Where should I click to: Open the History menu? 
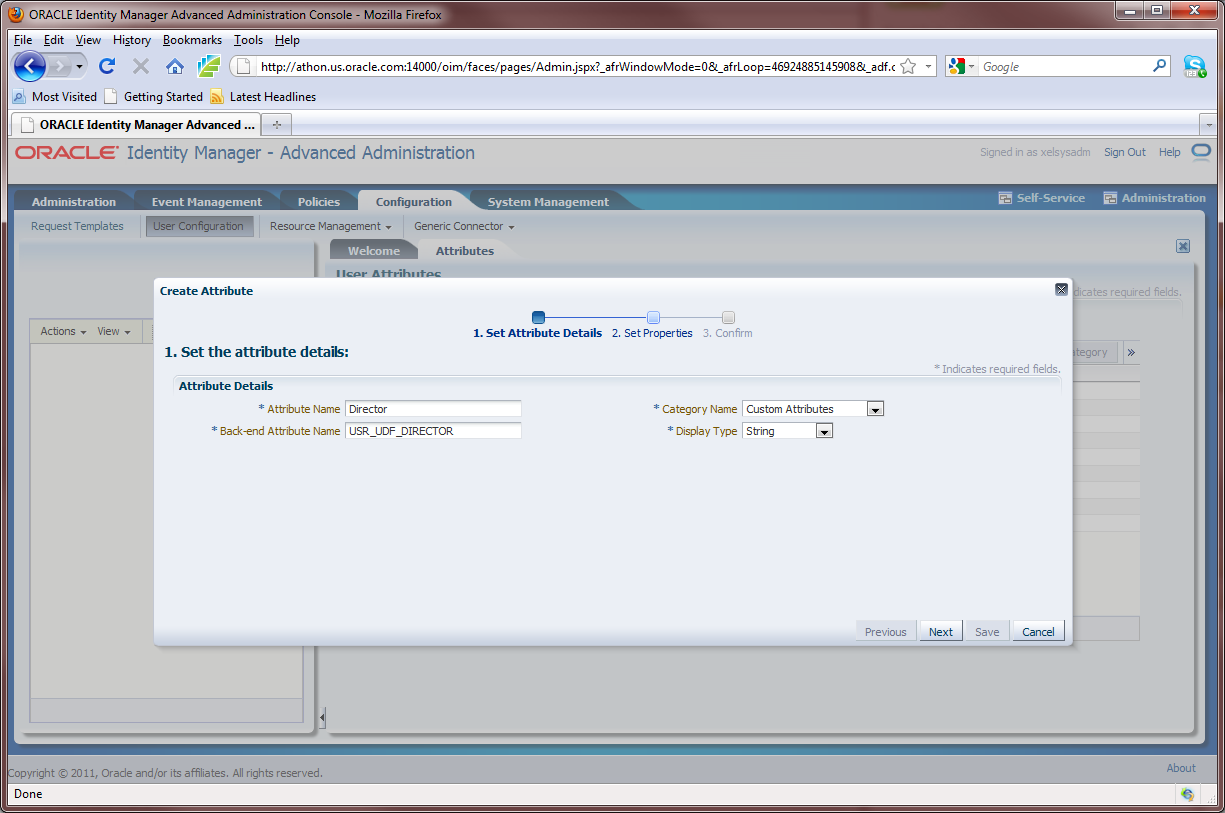point(132,40)
